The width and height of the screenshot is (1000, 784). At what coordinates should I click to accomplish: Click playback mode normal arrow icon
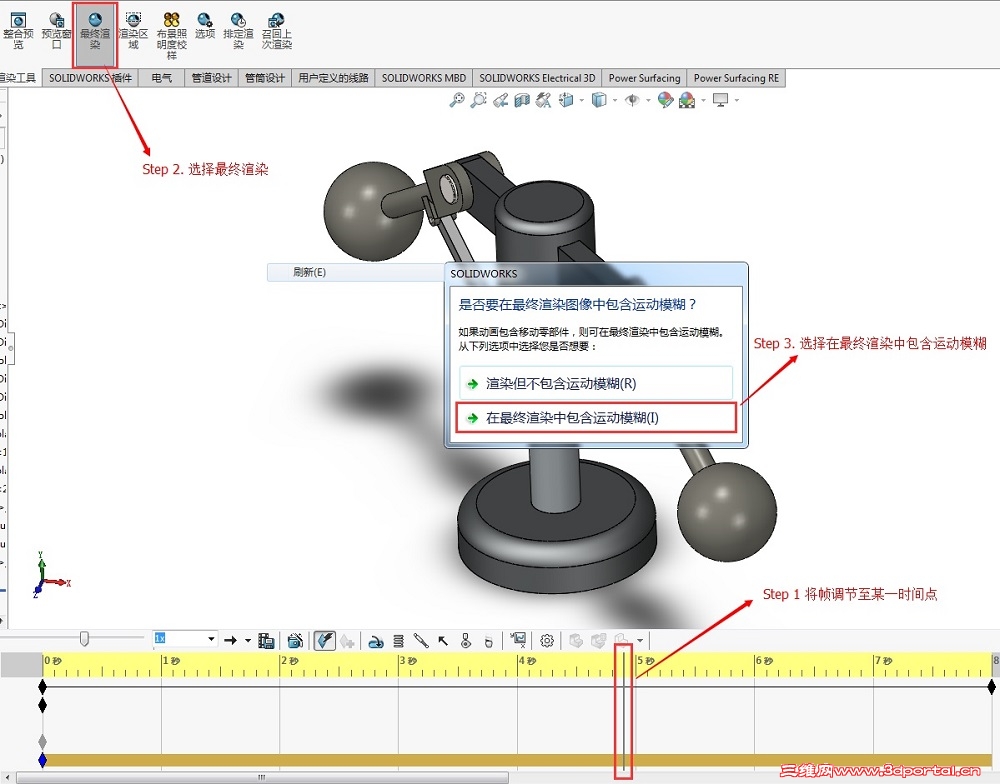231,640
